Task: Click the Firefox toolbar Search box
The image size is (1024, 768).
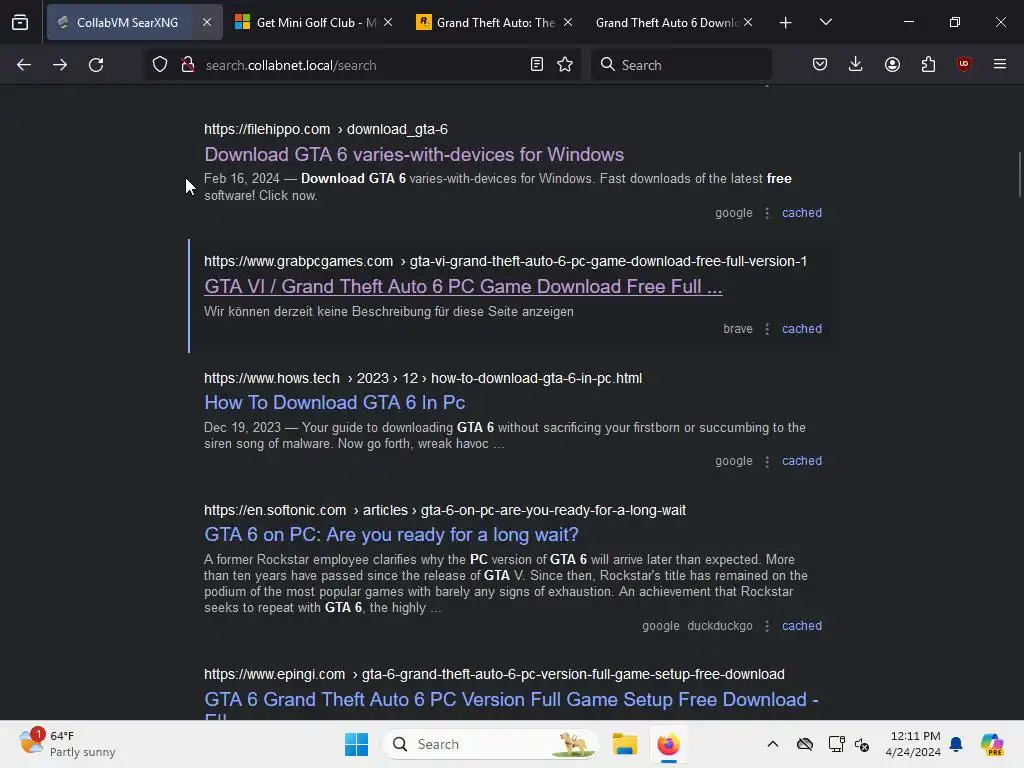Action: [681, 65]
